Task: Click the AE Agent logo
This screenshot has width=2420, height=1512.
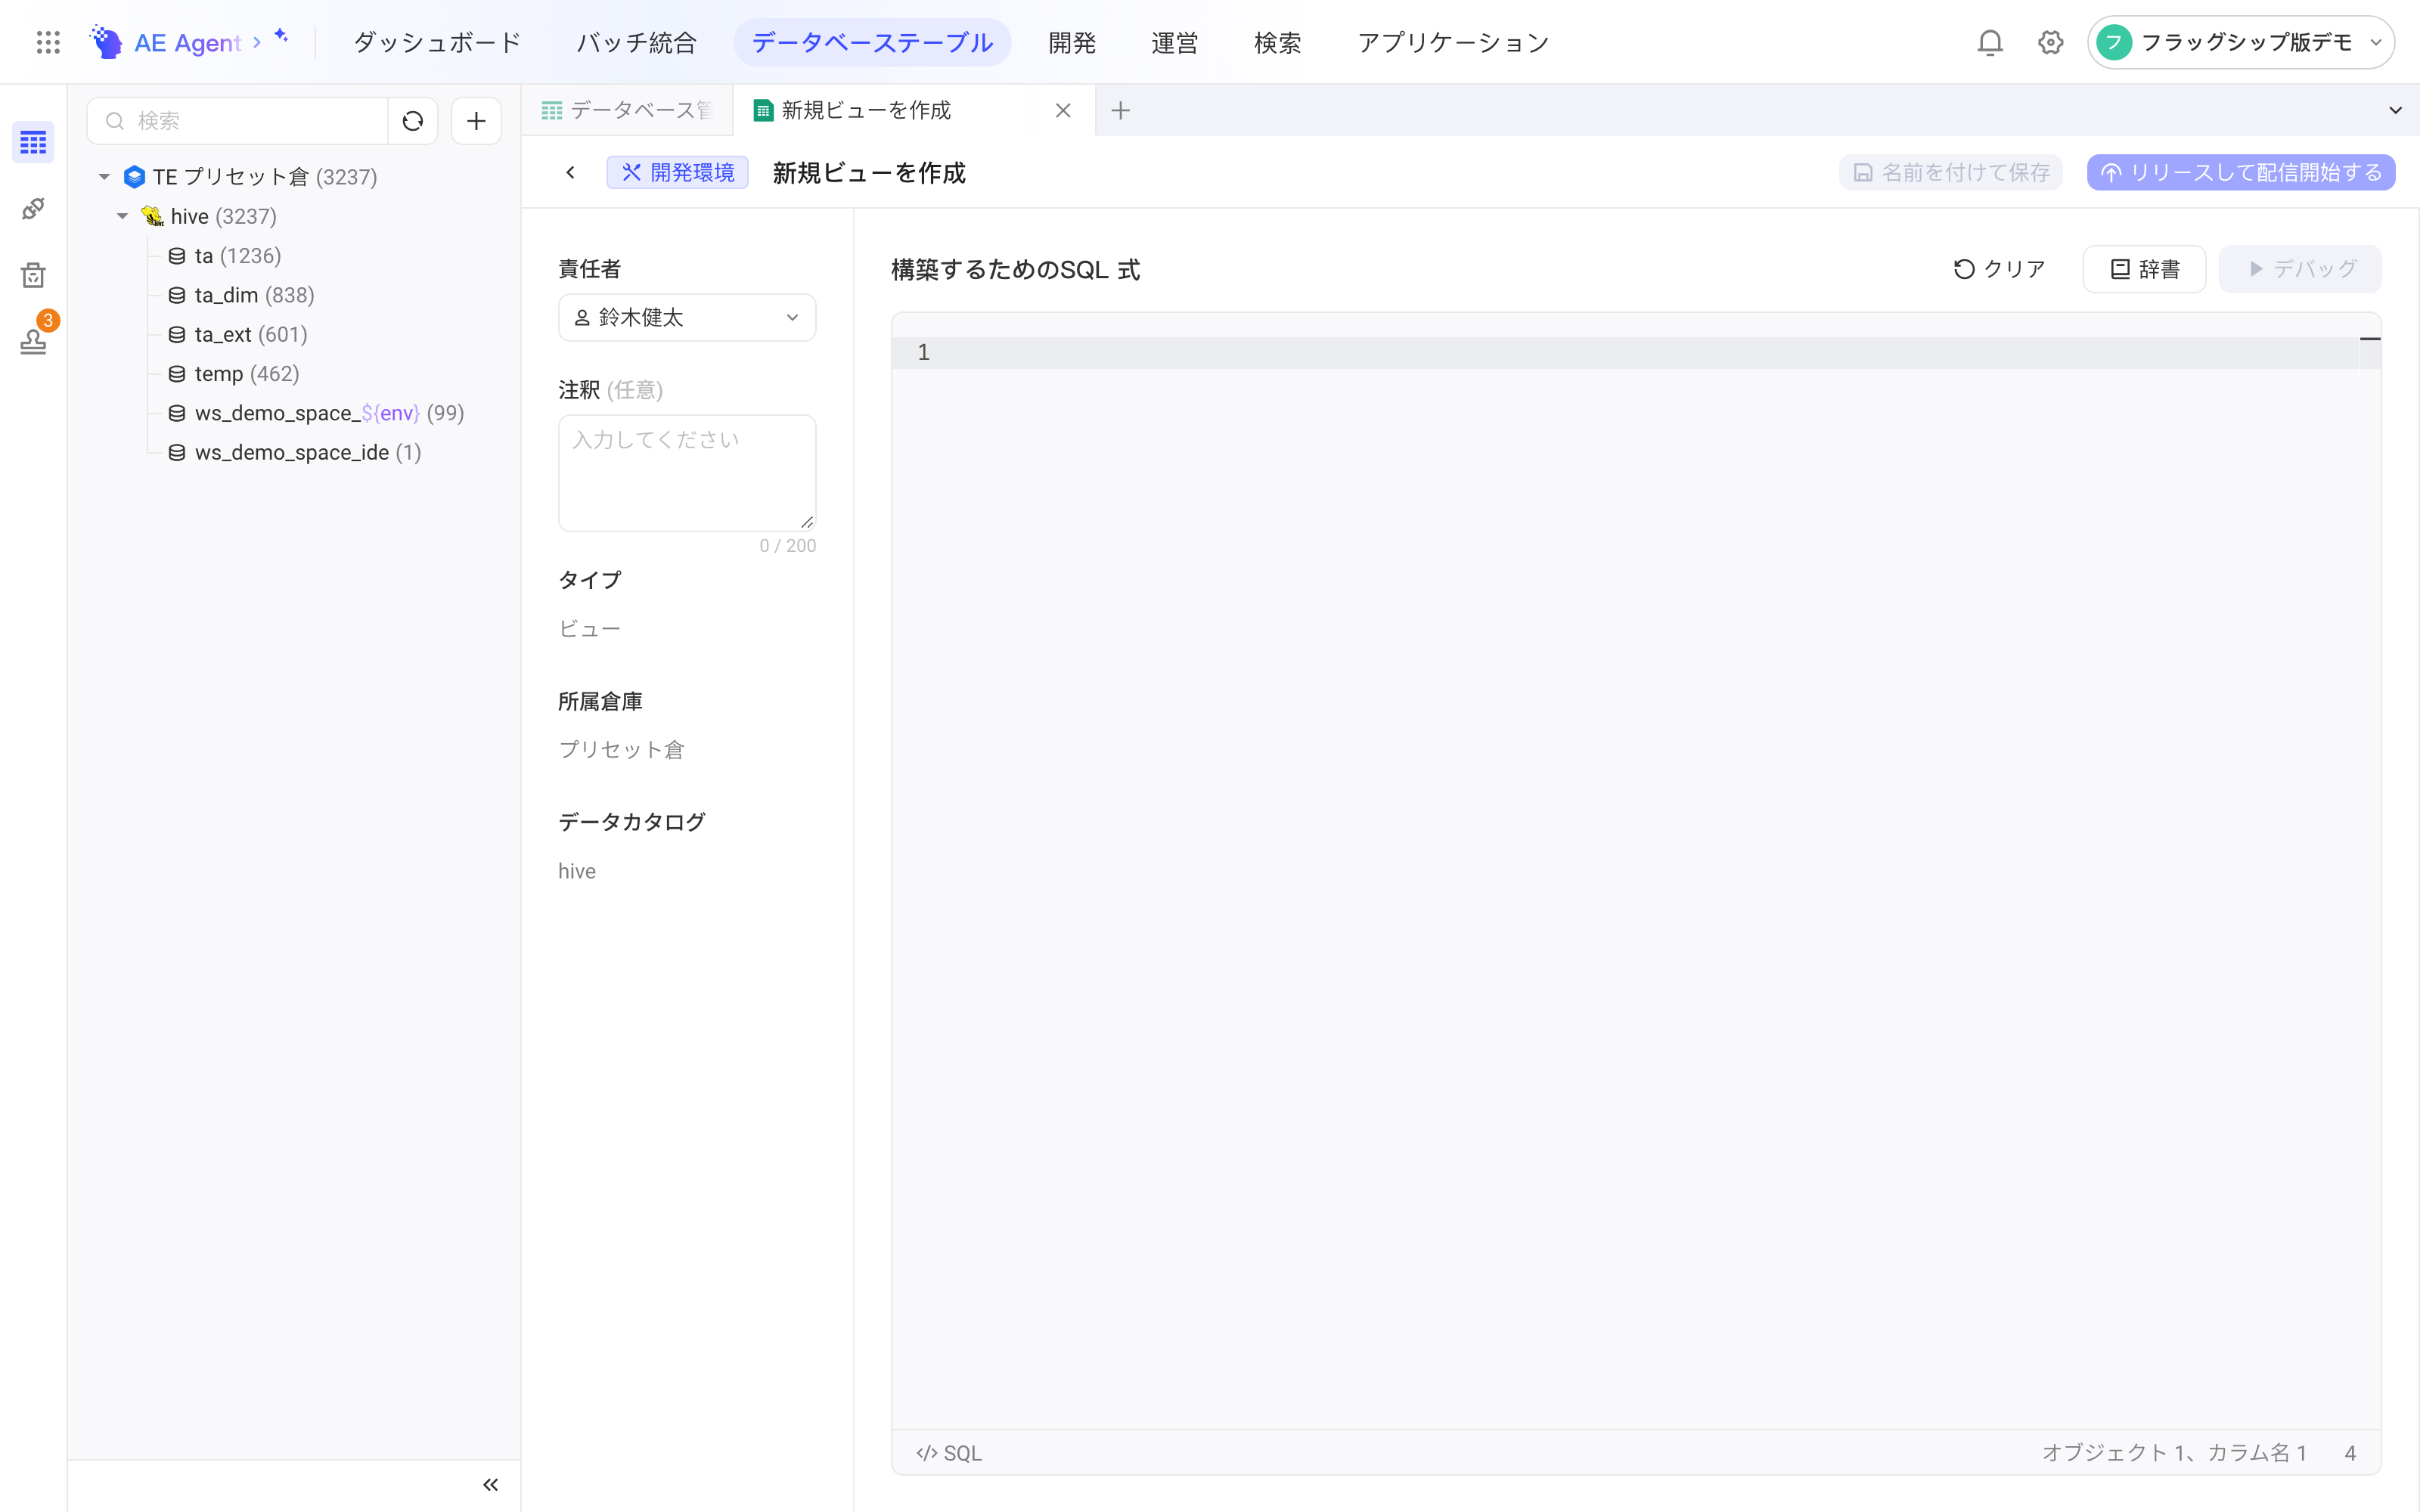Action: pyautogui.click(x=166, y=42)
